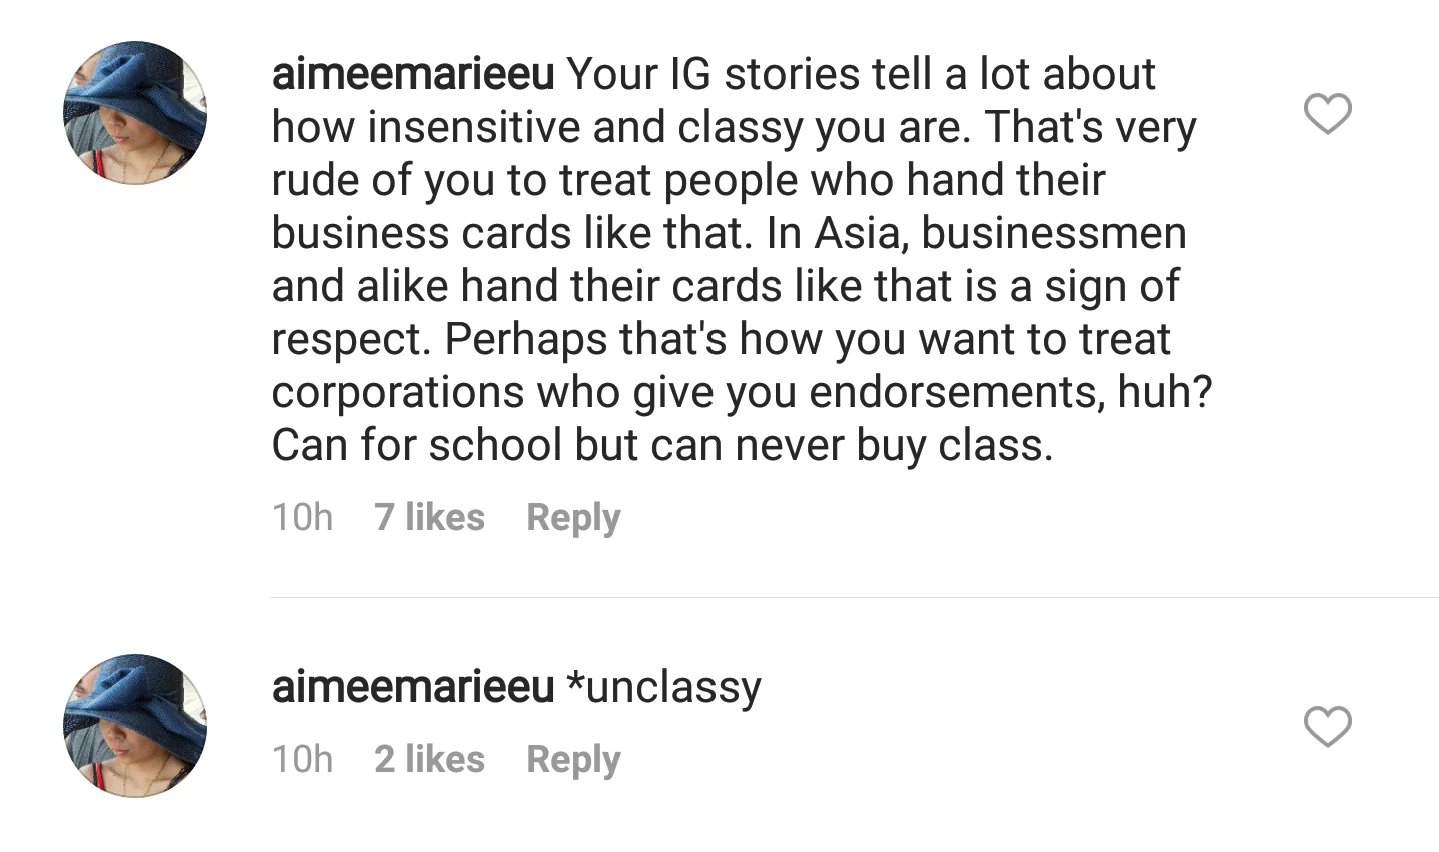Tap the 10h timestamp beside 7 likes
This screenshot has height=852, width=1439.
pyautogui.click(x=302, y=517)
